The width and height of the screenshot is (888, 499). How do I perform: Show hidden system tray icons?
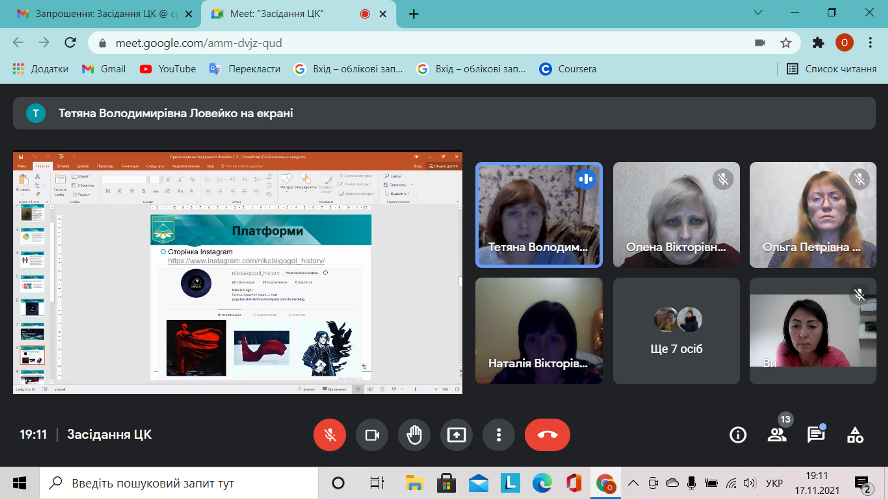(633, 483)
